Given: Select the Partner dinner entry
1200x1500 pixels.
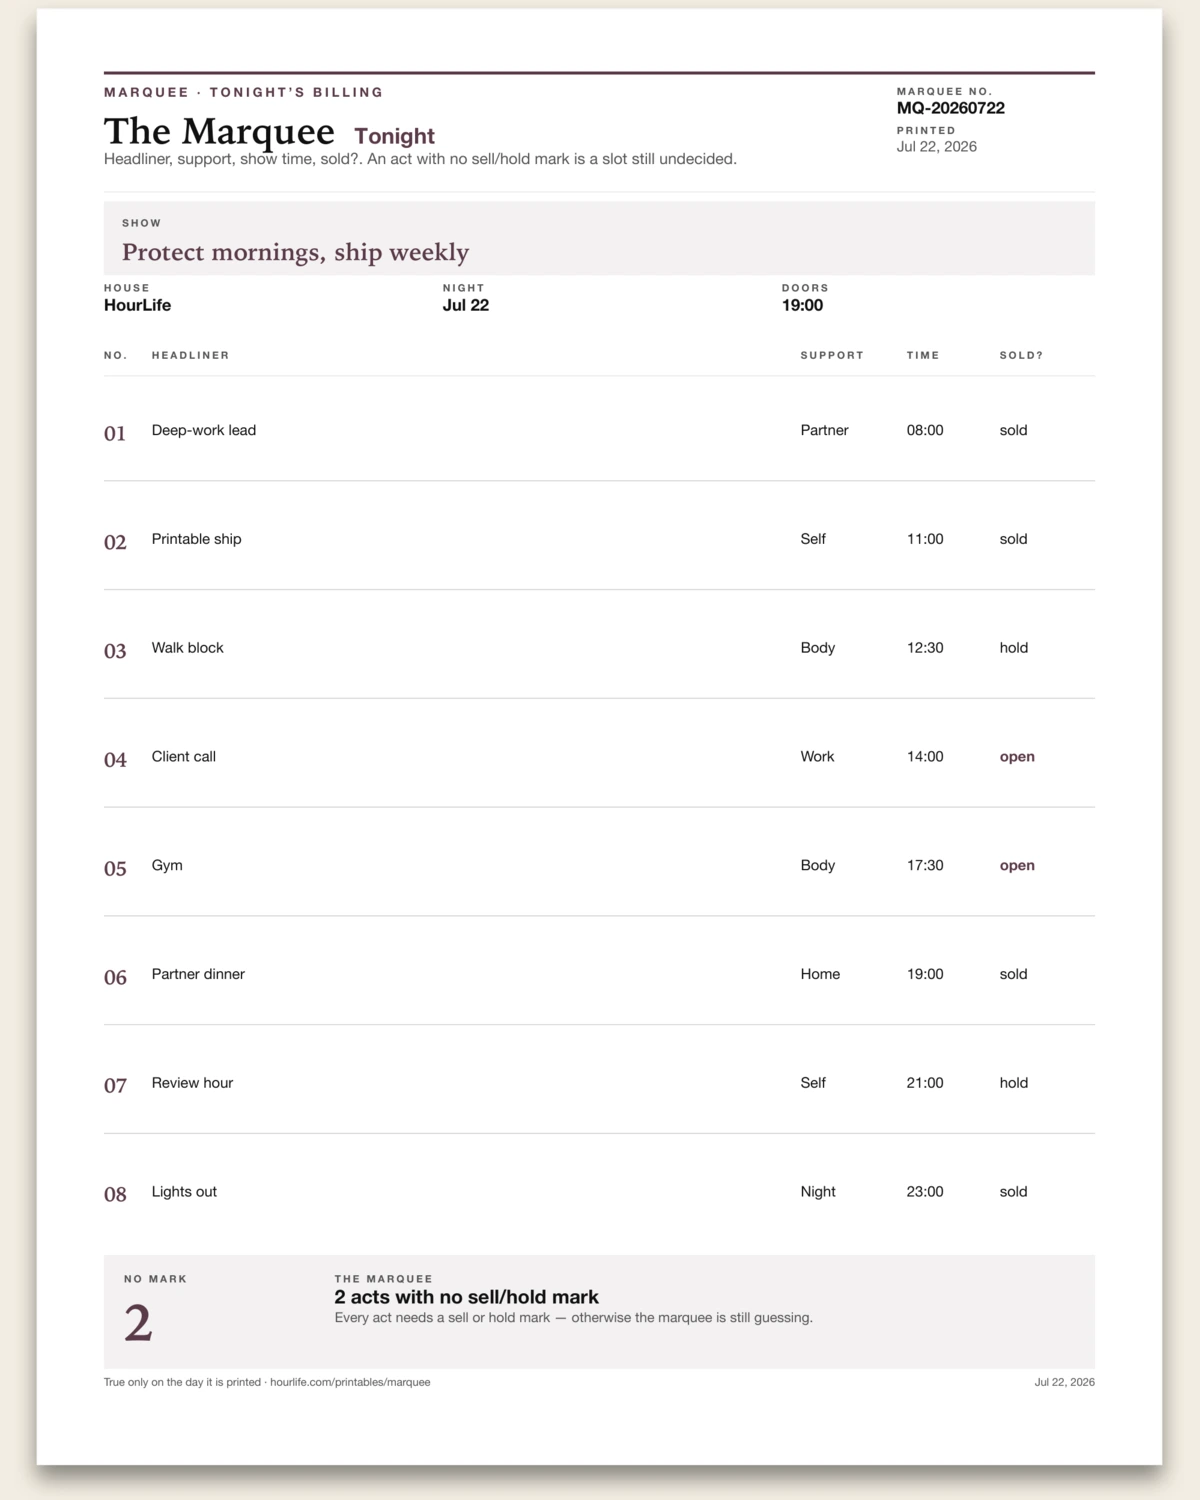Looking at the screenshot, I should [599, 973].
